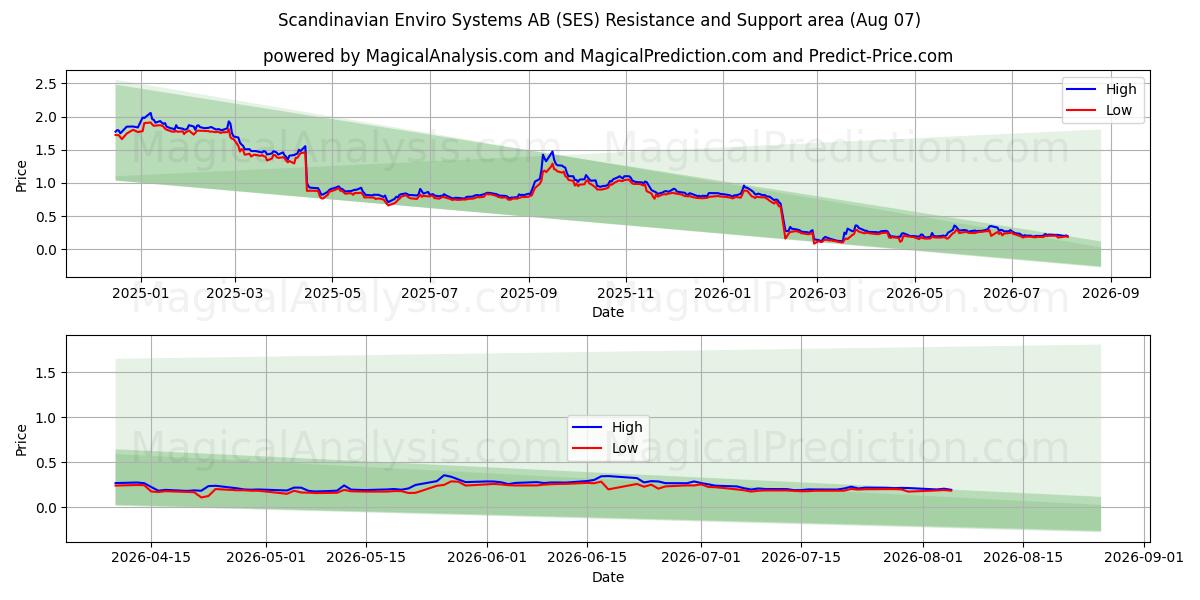This screenshot has width=1200, height=600.
Task: Click the 'Date' axis label under the lower chart
Action: [x=608, y=577]
